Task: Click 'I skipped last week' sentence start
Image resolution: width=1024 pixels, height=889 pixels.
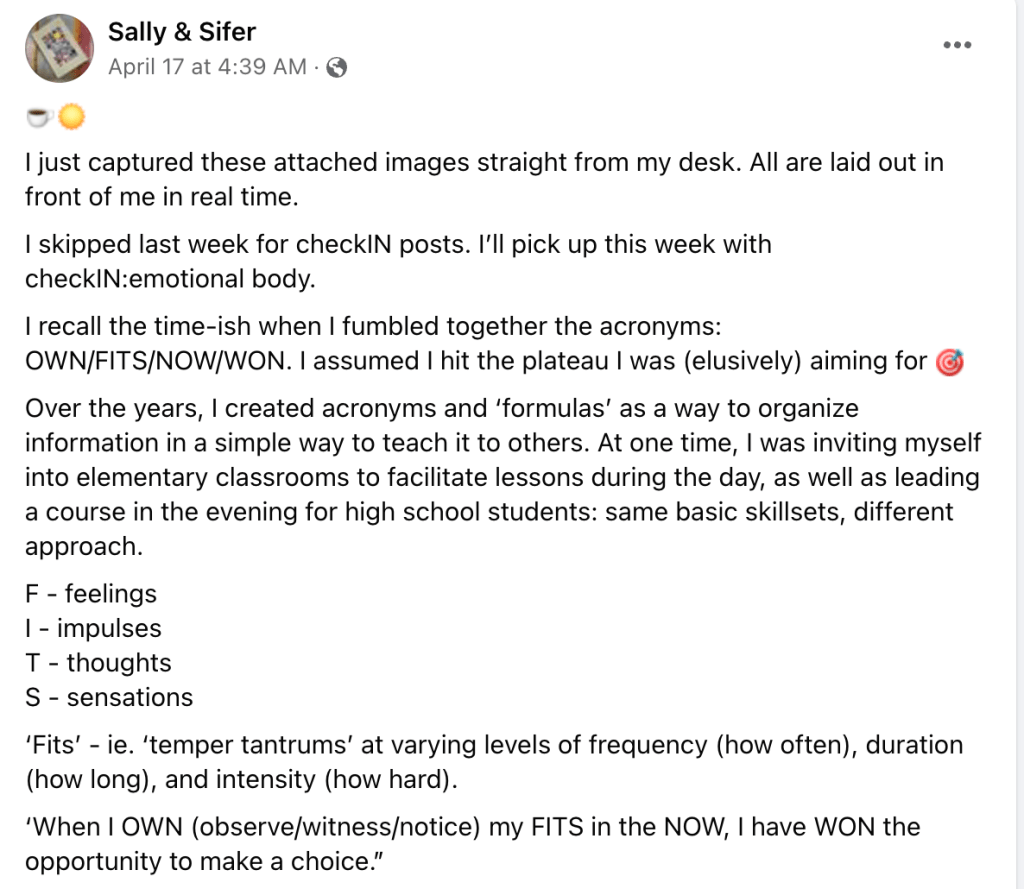Action: tap(130, 245)
